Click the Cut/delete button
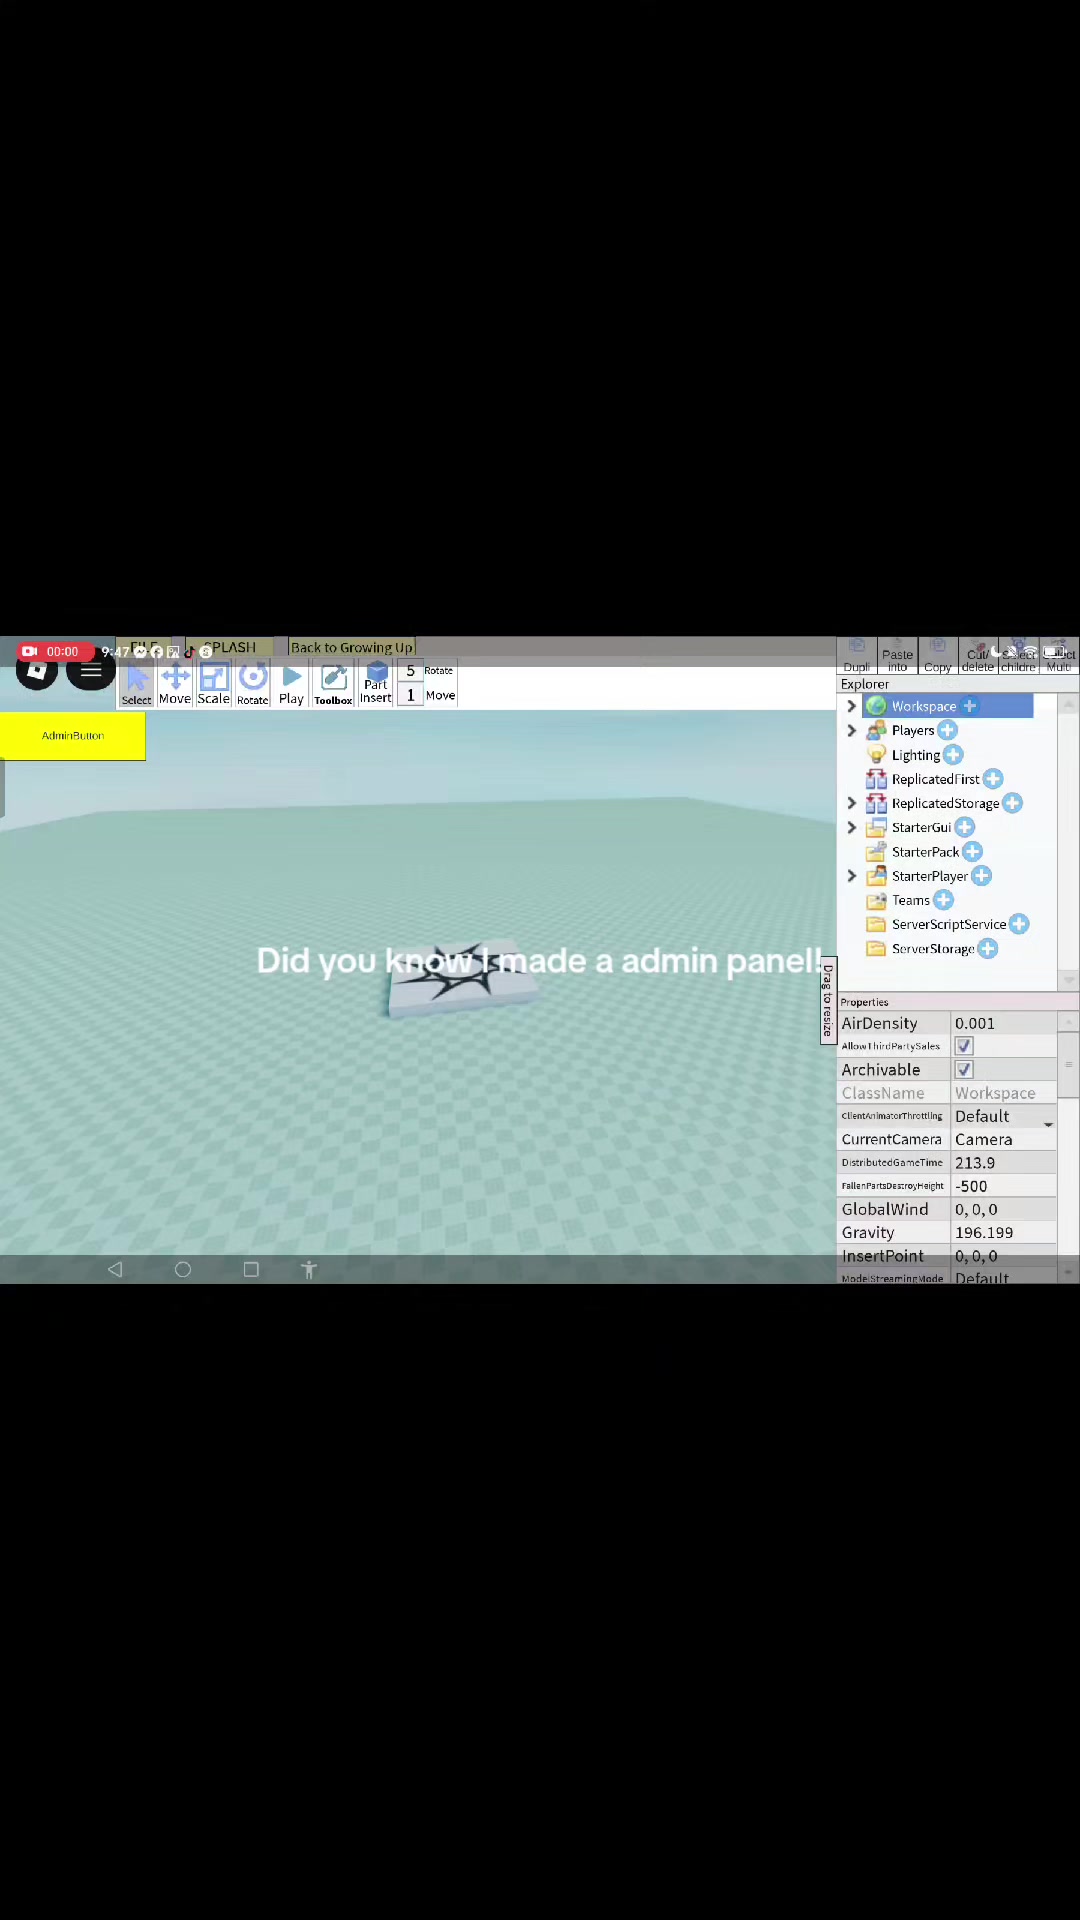Screen dimensions: 1080x1920 click(x=978, y=656)
